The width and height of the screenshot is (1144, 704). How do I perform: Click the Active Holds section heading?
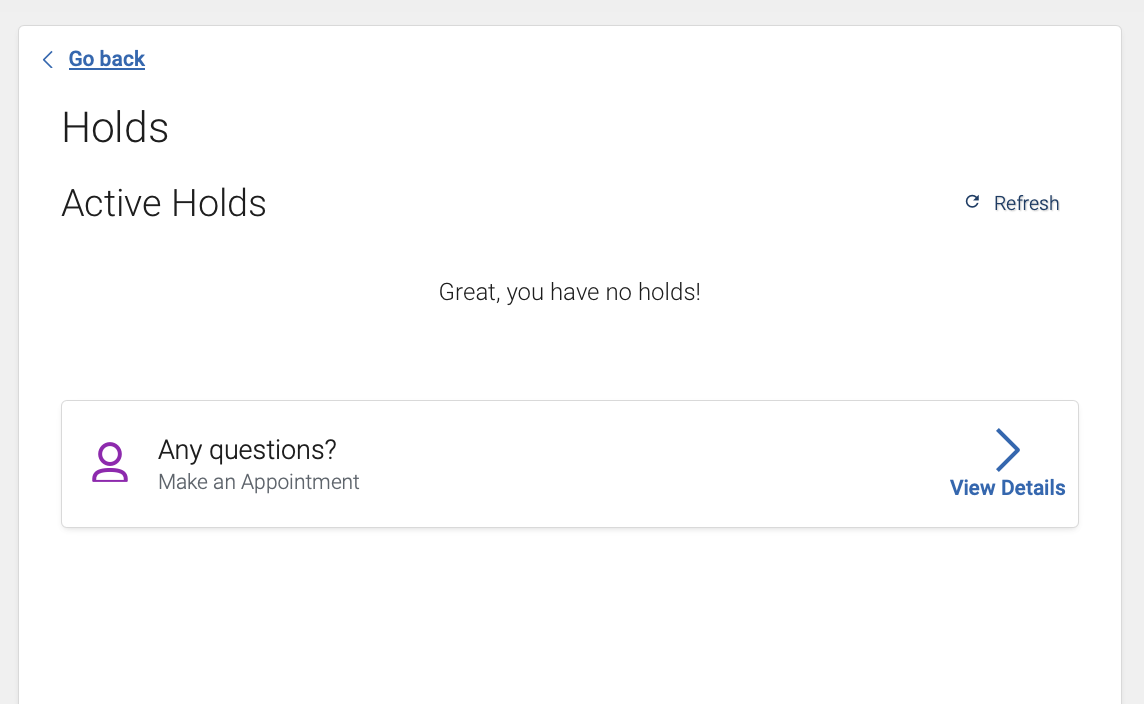[163, 203]
